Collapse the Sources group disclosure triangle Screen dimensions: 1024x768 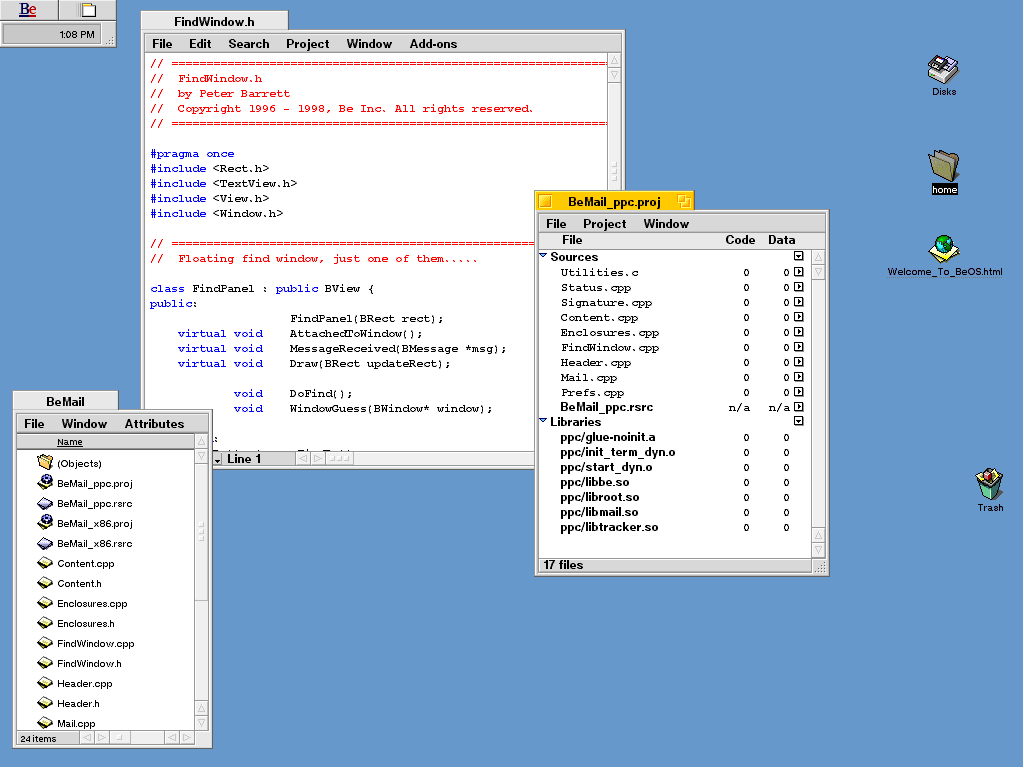tap(543, 256)
